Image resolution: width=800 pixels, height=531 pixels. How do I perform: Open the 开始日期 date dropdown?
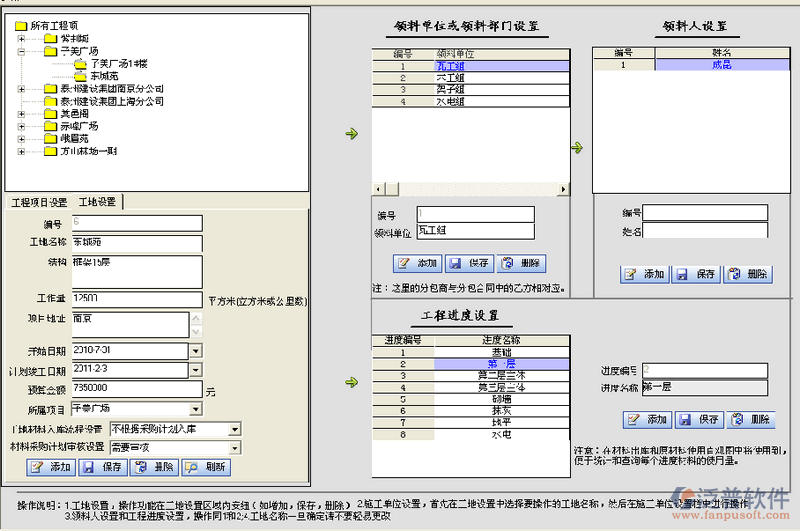(x=195, y=350)
